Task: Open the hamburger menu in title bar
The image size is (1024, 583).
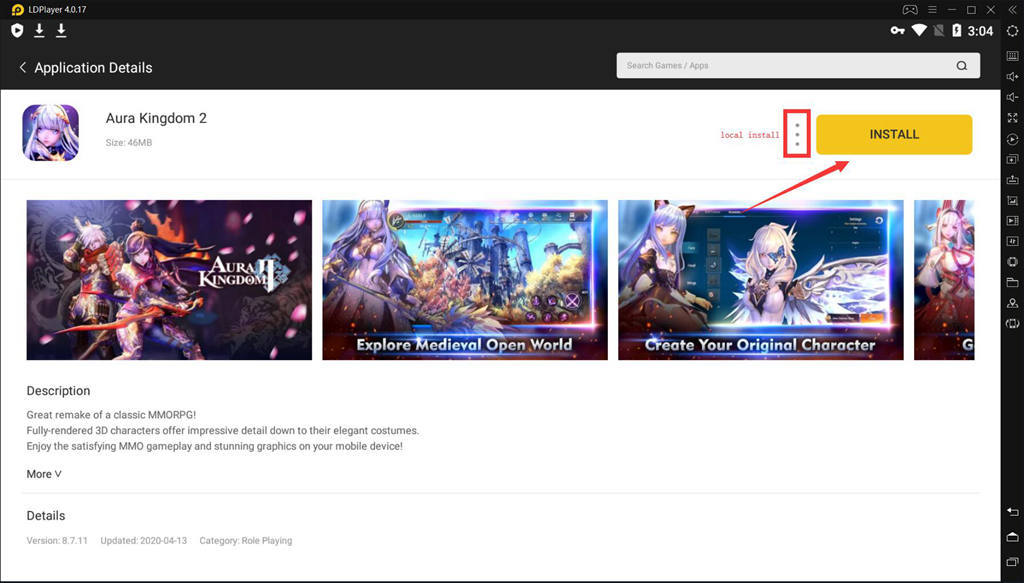Action: click(x=930, y=10)
